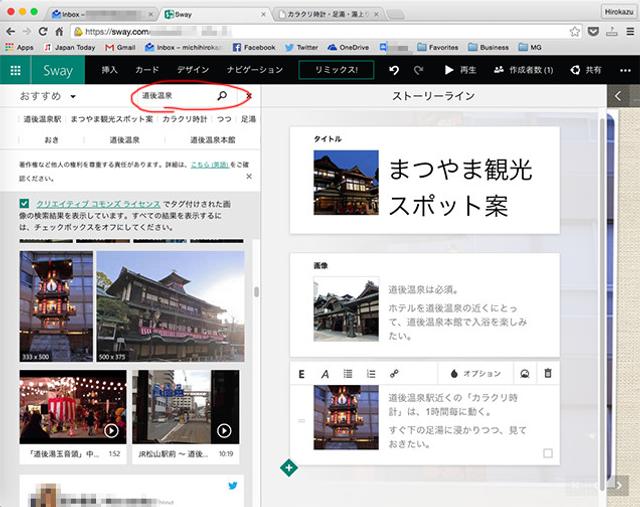Click the search magnifier icon
The height and width of the screenshot is (507, 640).
pos(221,95)
